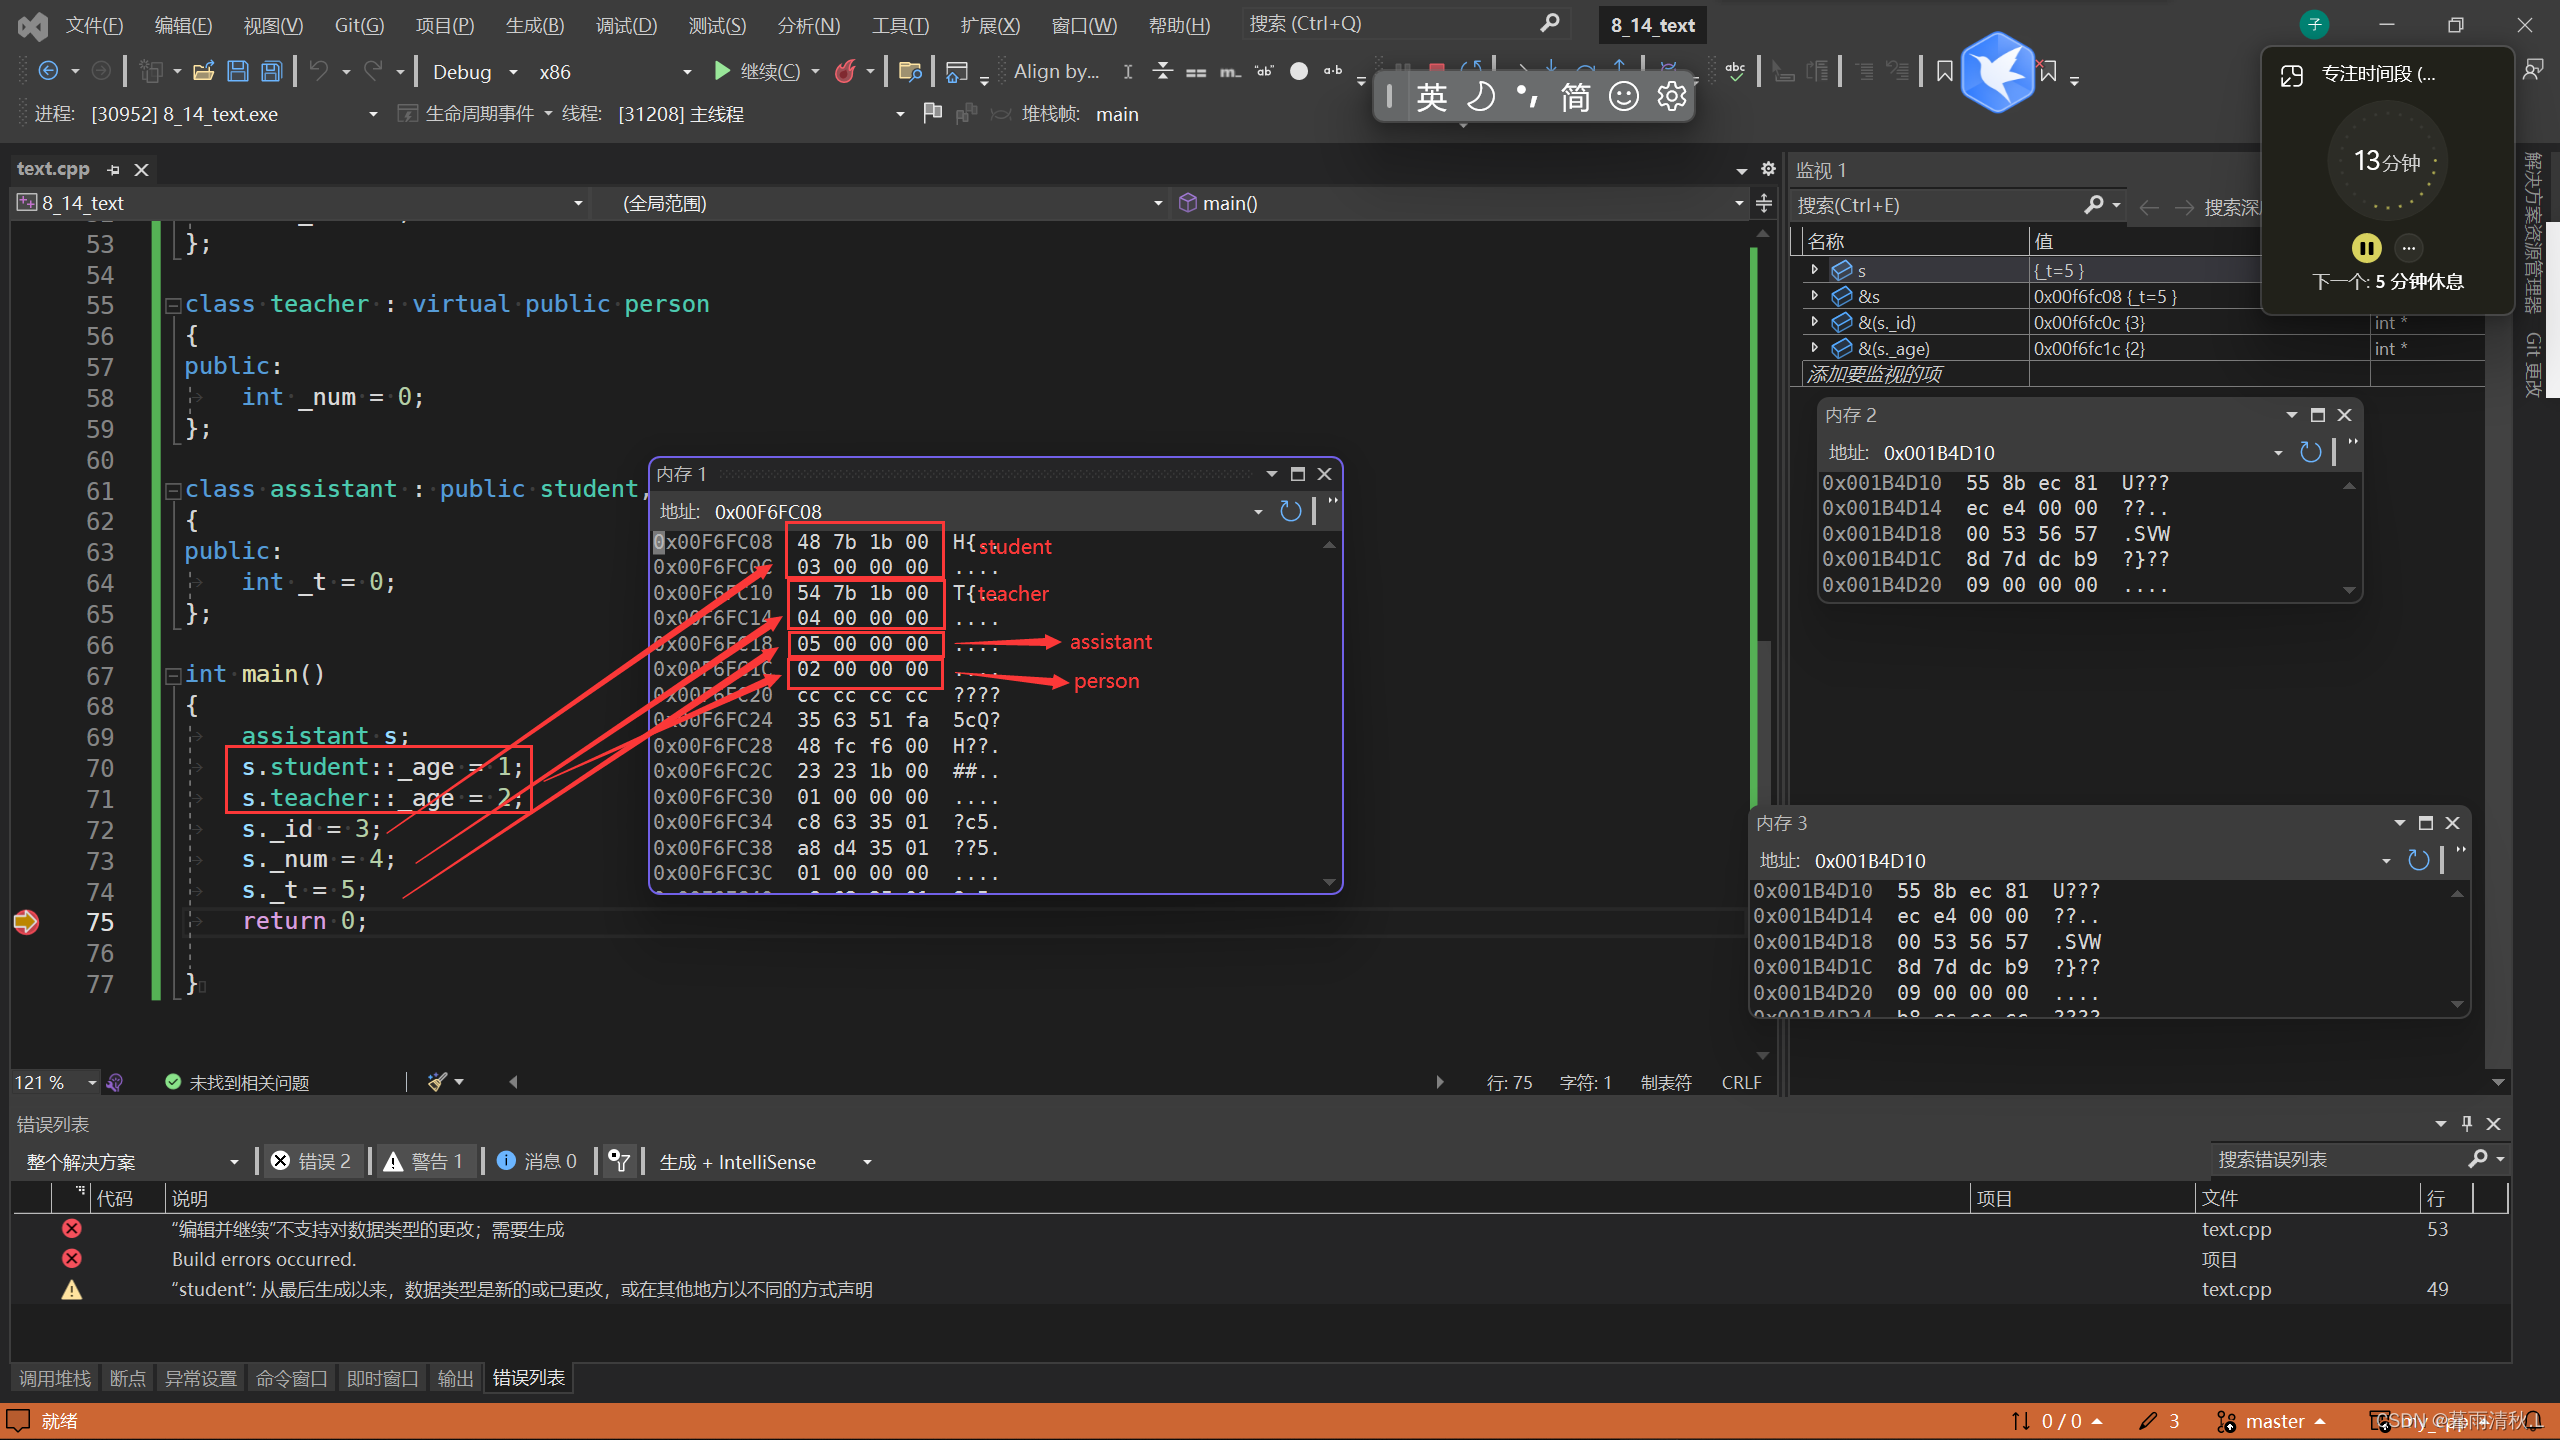Toggle the 消息 0 messages filter
The image size is (2560, 1440).
537,1161
